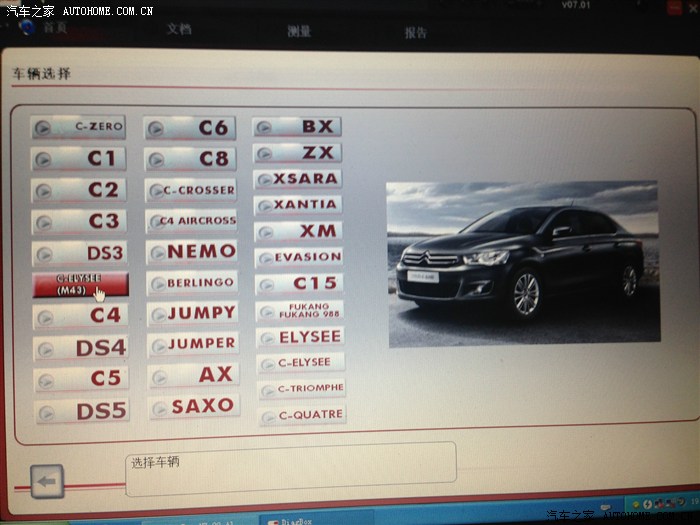The image size is (700, 525).
Task: Choose the JUMPER vehicle
Action: coord(192,344)
